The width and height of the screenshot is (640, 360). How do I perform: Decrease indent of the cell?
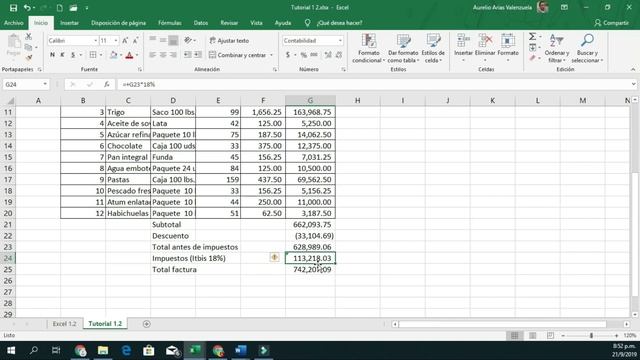(x=188, y=55)
